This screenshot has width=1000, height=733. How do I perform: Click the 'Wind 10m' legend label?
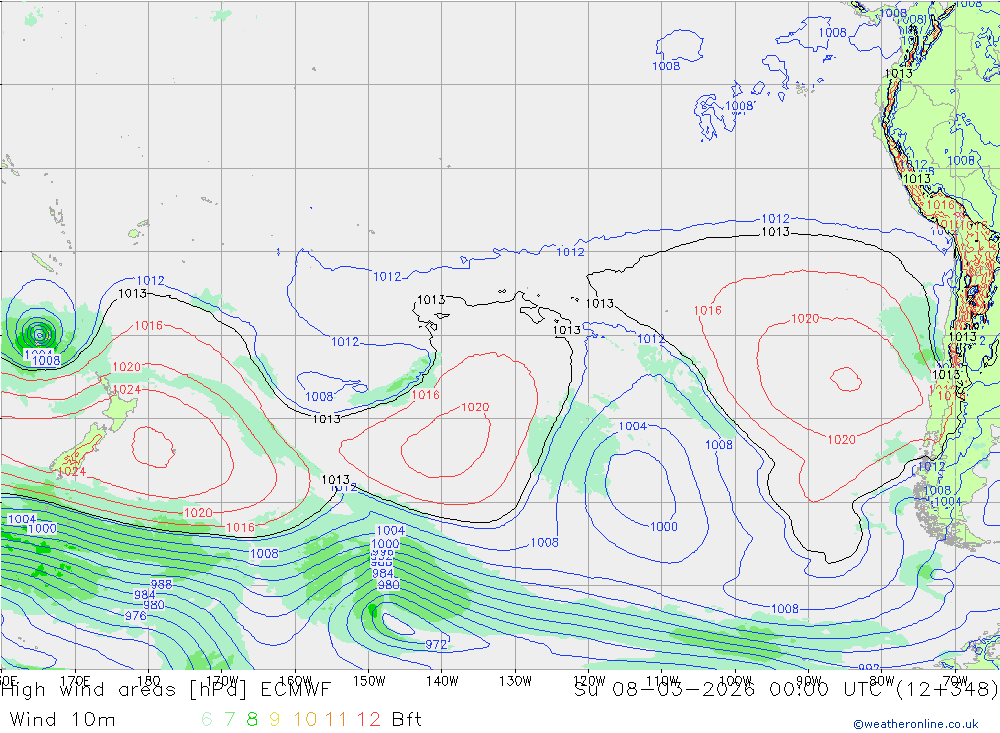[x=62, y=720]
